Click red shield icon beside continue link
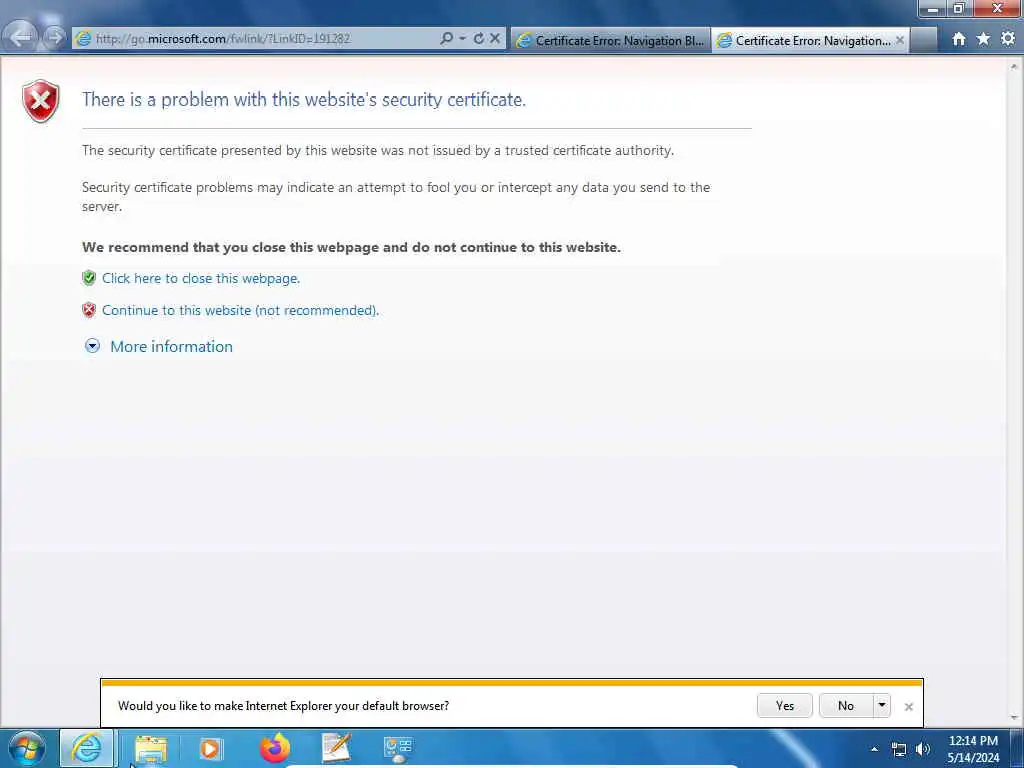 point(89,310)
